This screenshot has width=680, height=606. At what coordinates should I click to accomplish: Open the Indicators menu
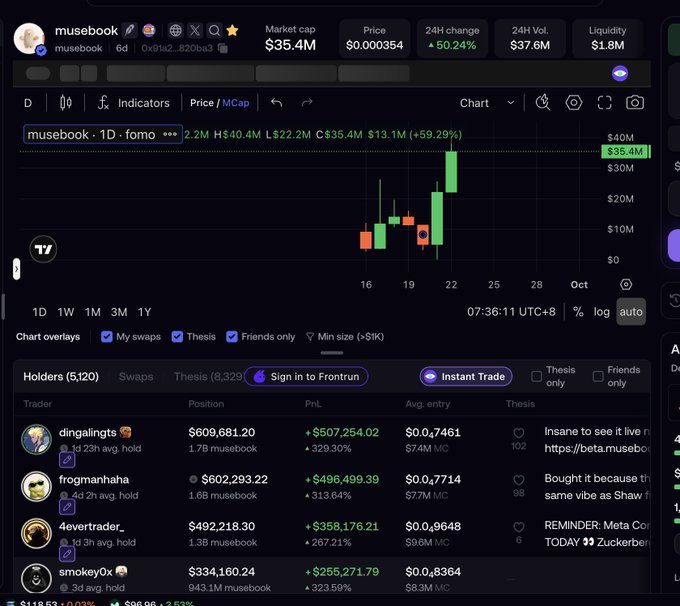(x=134, y=103)
